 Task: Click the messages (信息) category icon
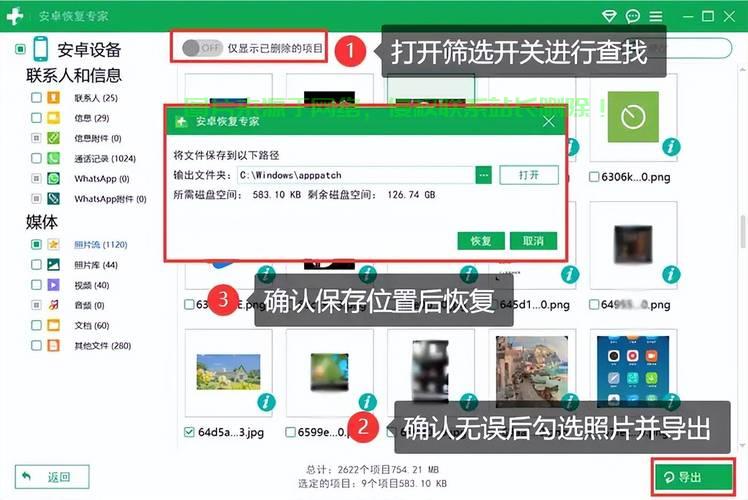tap(53, 117)
